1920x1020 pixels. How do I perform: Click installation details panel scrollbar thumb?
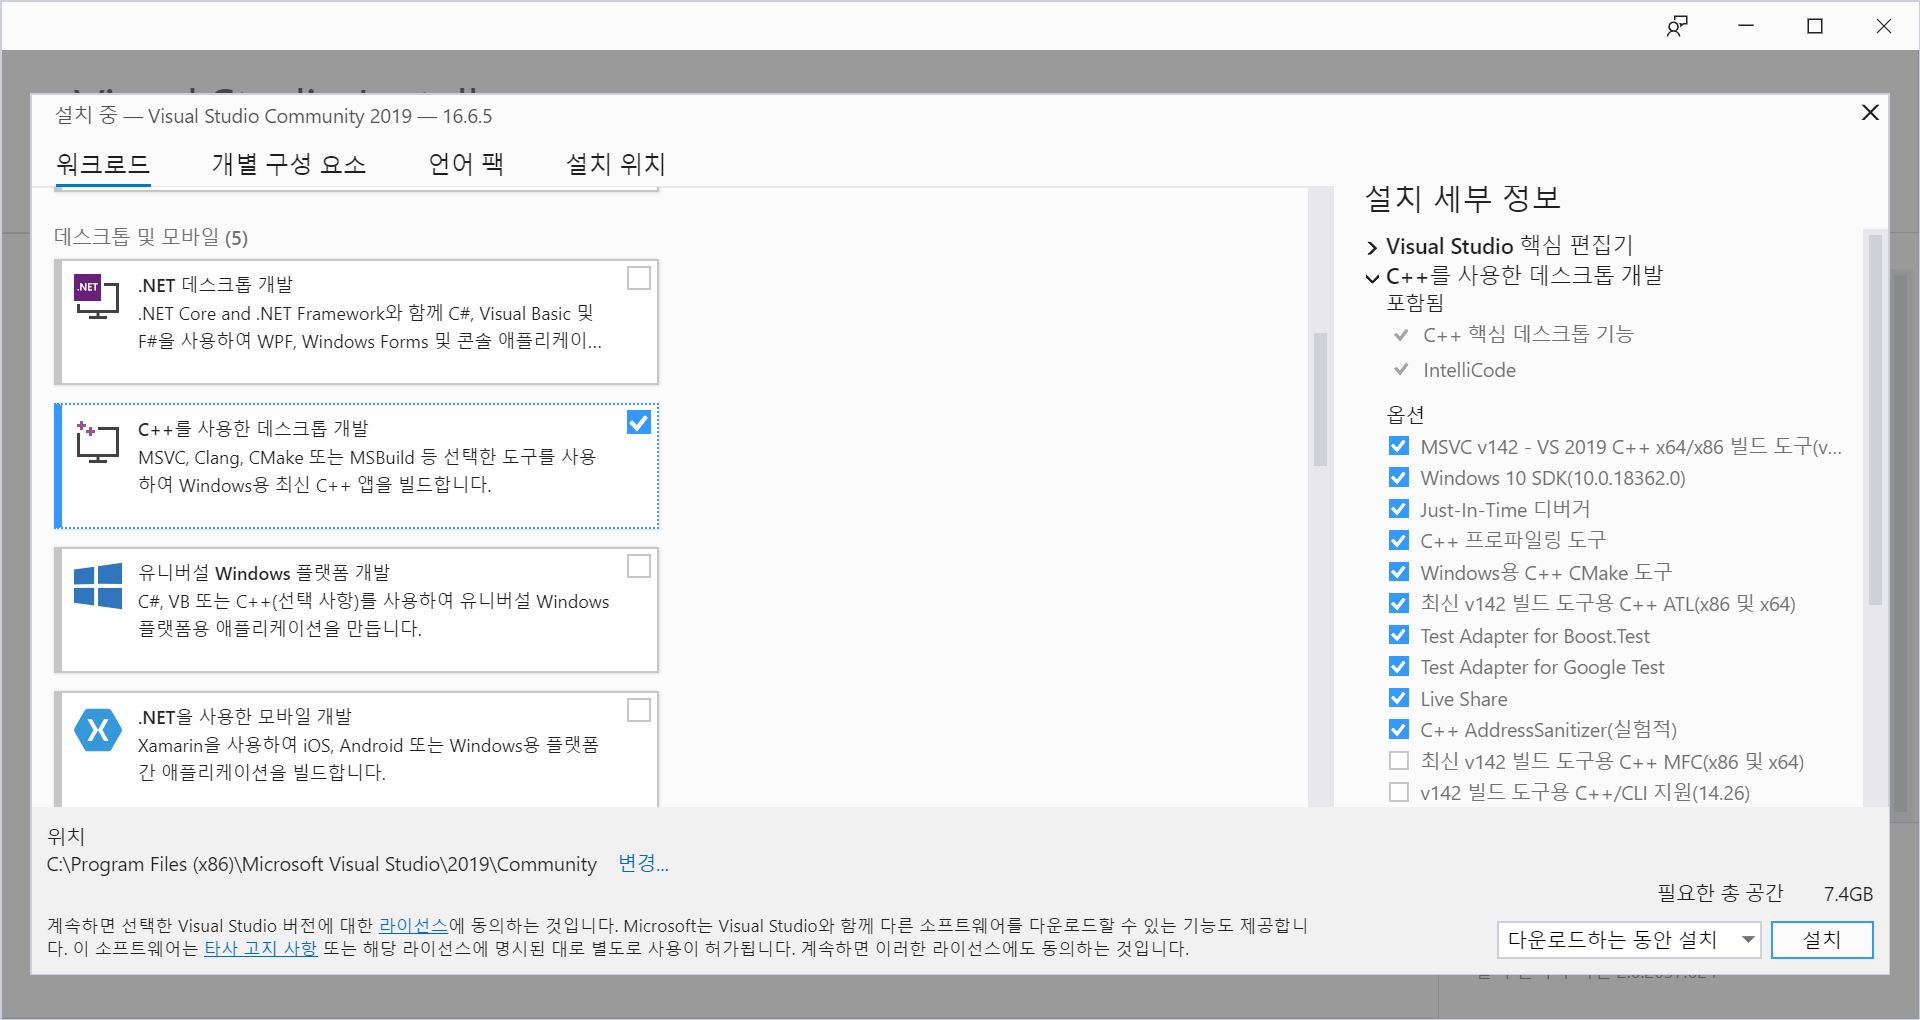click(1875, 420)
